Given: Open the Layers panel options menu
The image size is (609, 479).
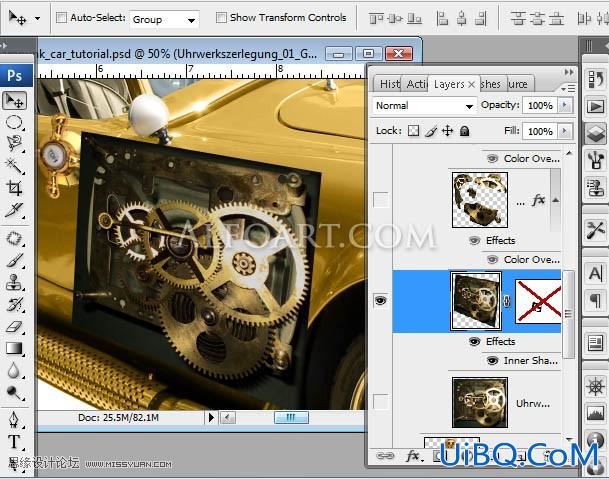Looking at the screenshot, I should [x=568, y=89].
